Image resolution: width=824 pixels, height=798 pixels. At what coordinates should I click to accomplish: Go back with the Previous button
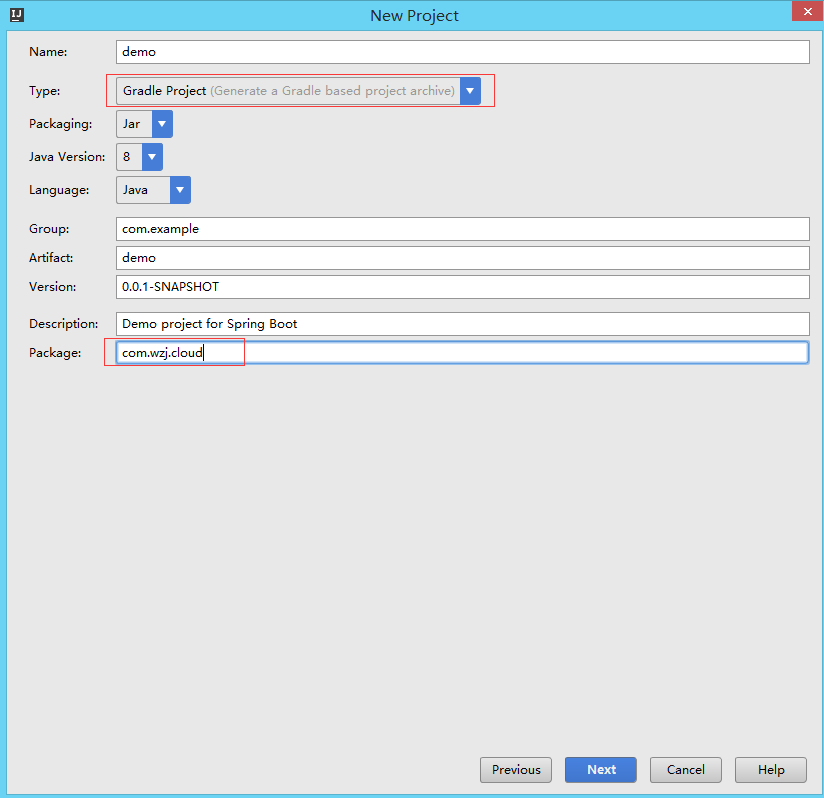[x=516, y=770]
